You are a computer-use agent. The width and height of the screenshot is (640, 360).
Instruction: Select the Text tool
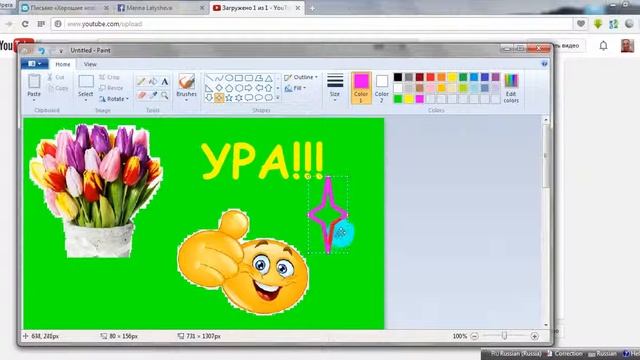tap(164, 81)
